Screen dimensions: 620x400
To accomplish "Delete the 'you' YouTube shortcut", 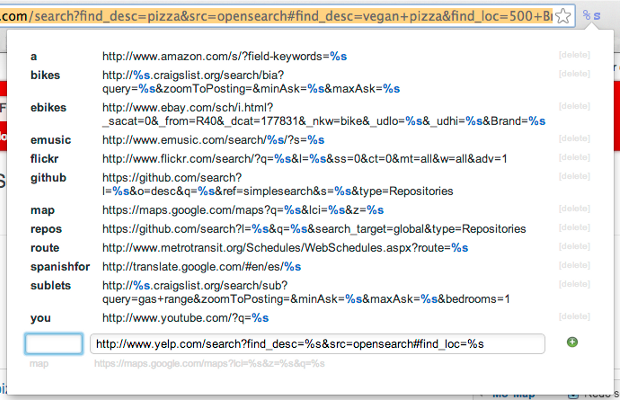I will [x=575, y=317].
